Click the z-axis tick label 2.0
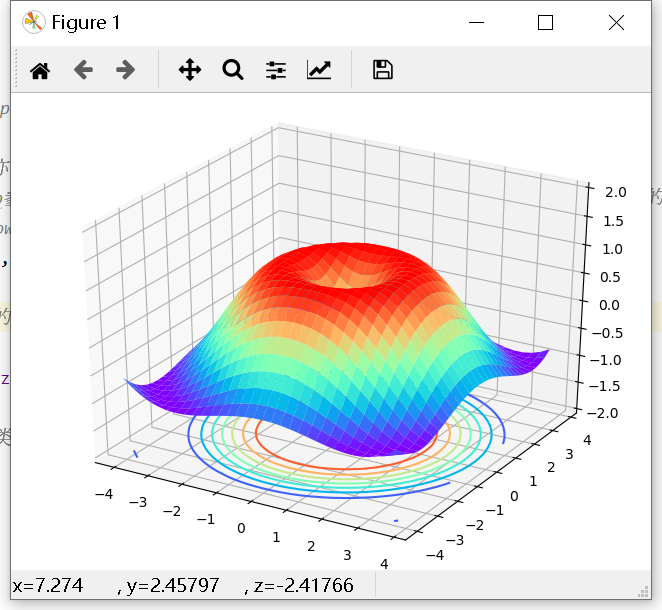This screenshot has width=662, height=610. coord(616,192)
